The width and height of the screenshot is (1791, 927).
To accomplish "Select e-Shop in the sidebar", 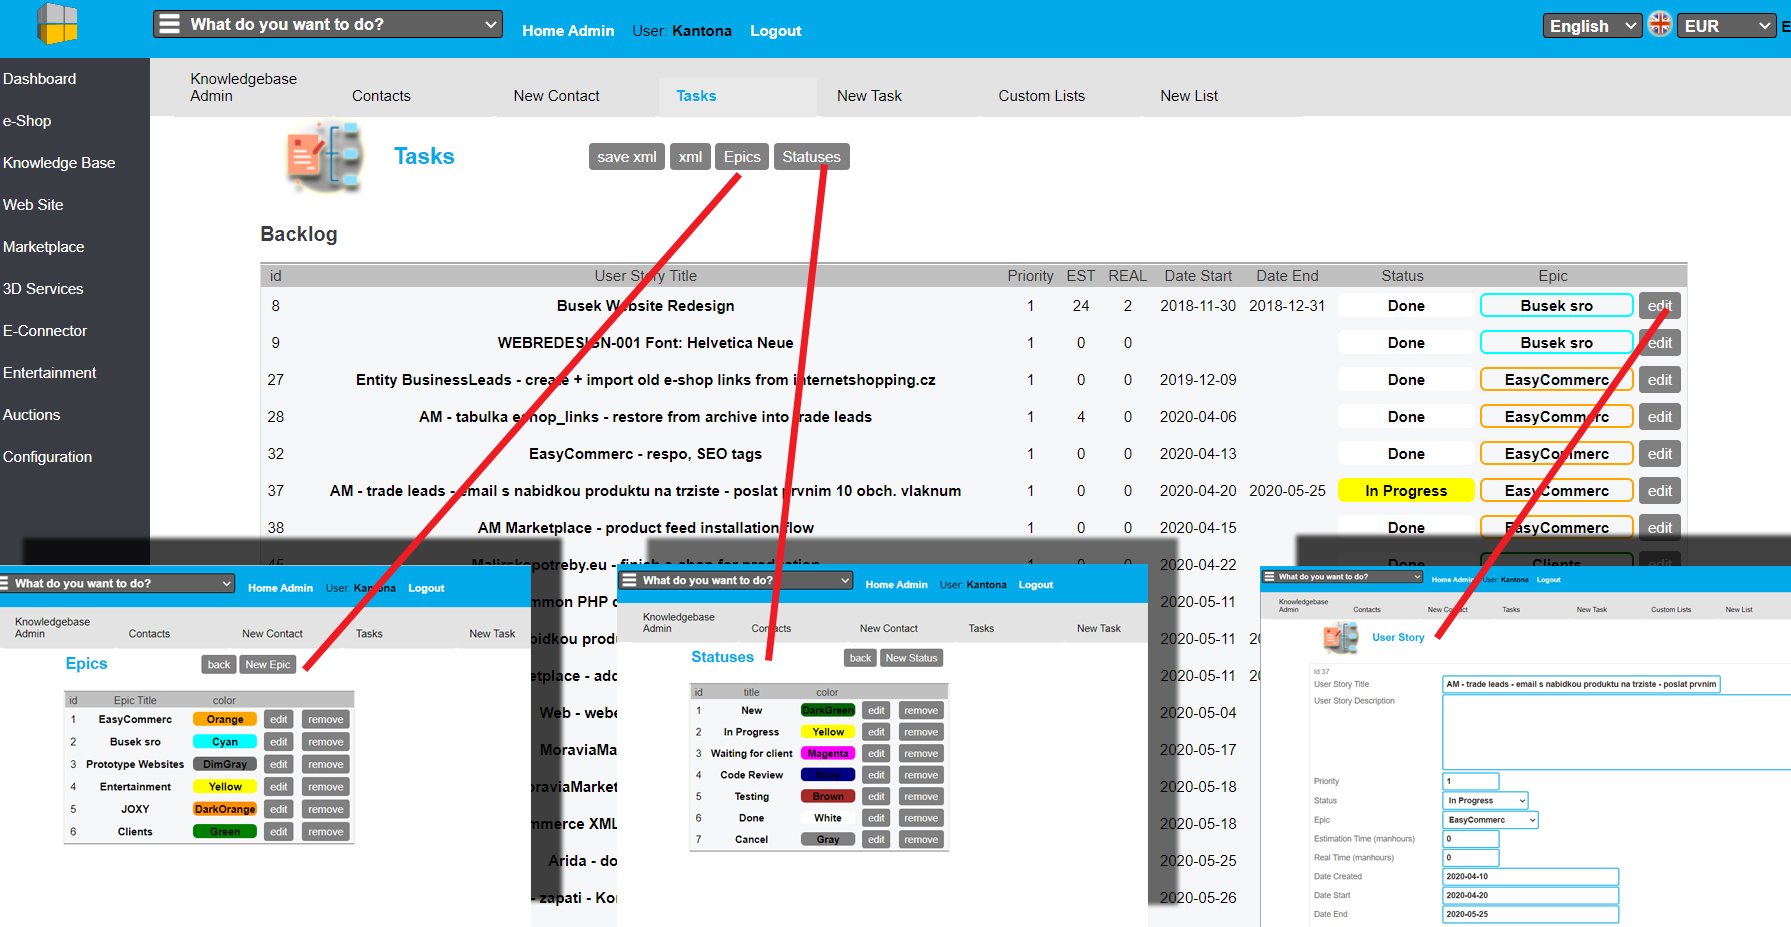I will point(27,121).
